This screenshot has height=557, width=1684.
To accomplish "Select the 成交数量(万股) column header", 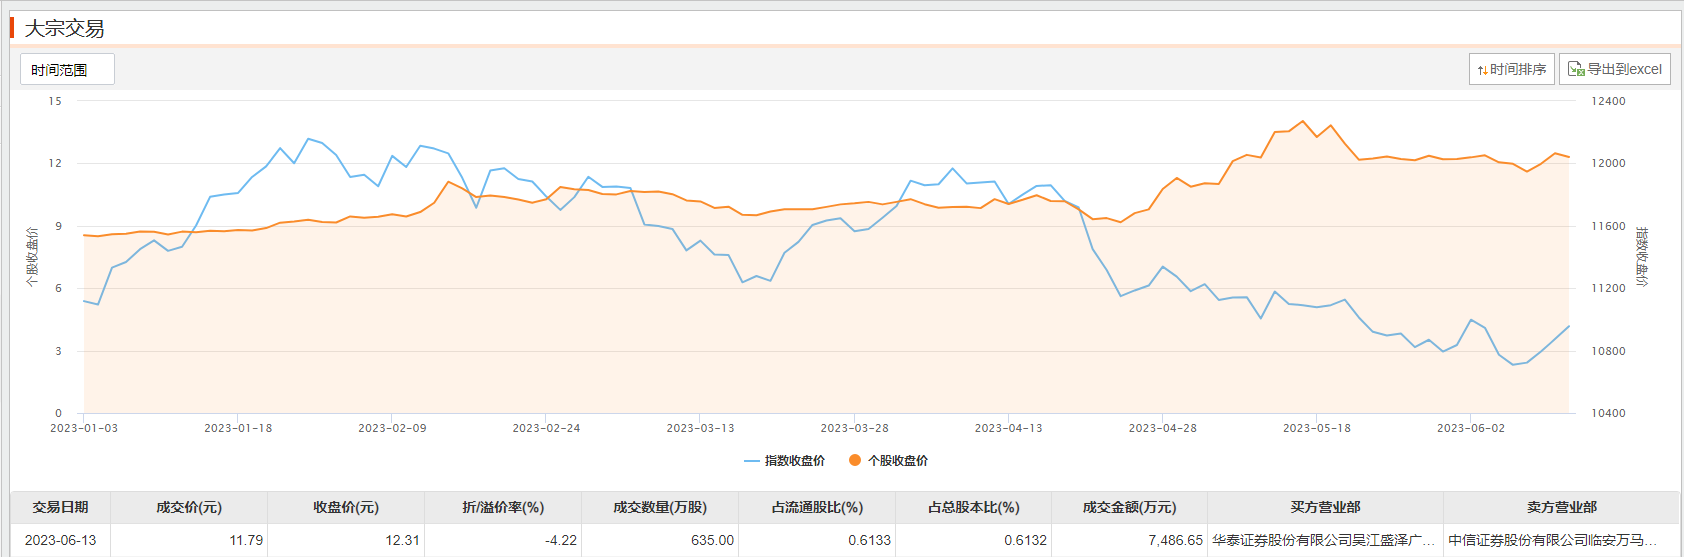I will point(660,507).
